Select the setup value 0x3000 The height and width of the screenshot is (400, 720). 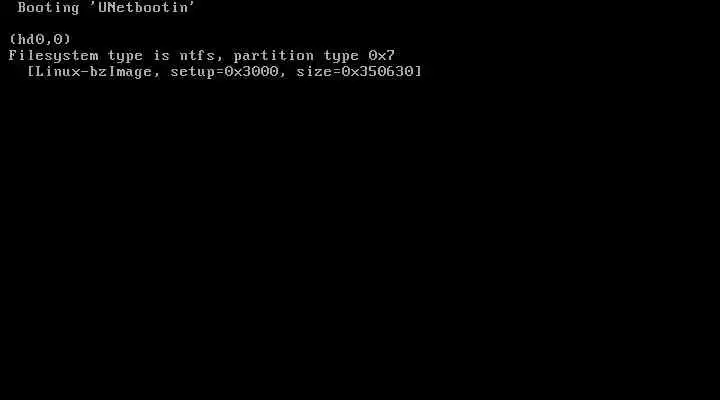(x=251, y=71)
